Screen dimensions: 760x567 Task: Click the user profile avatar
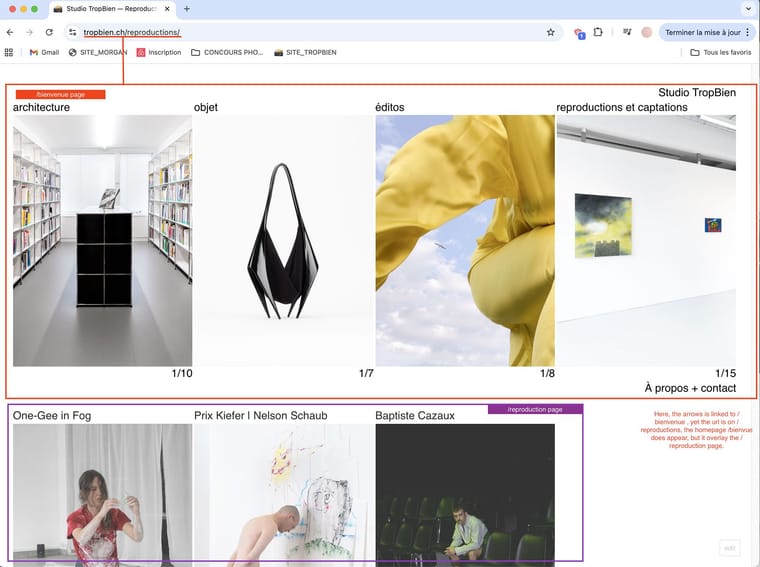point(647,32)
